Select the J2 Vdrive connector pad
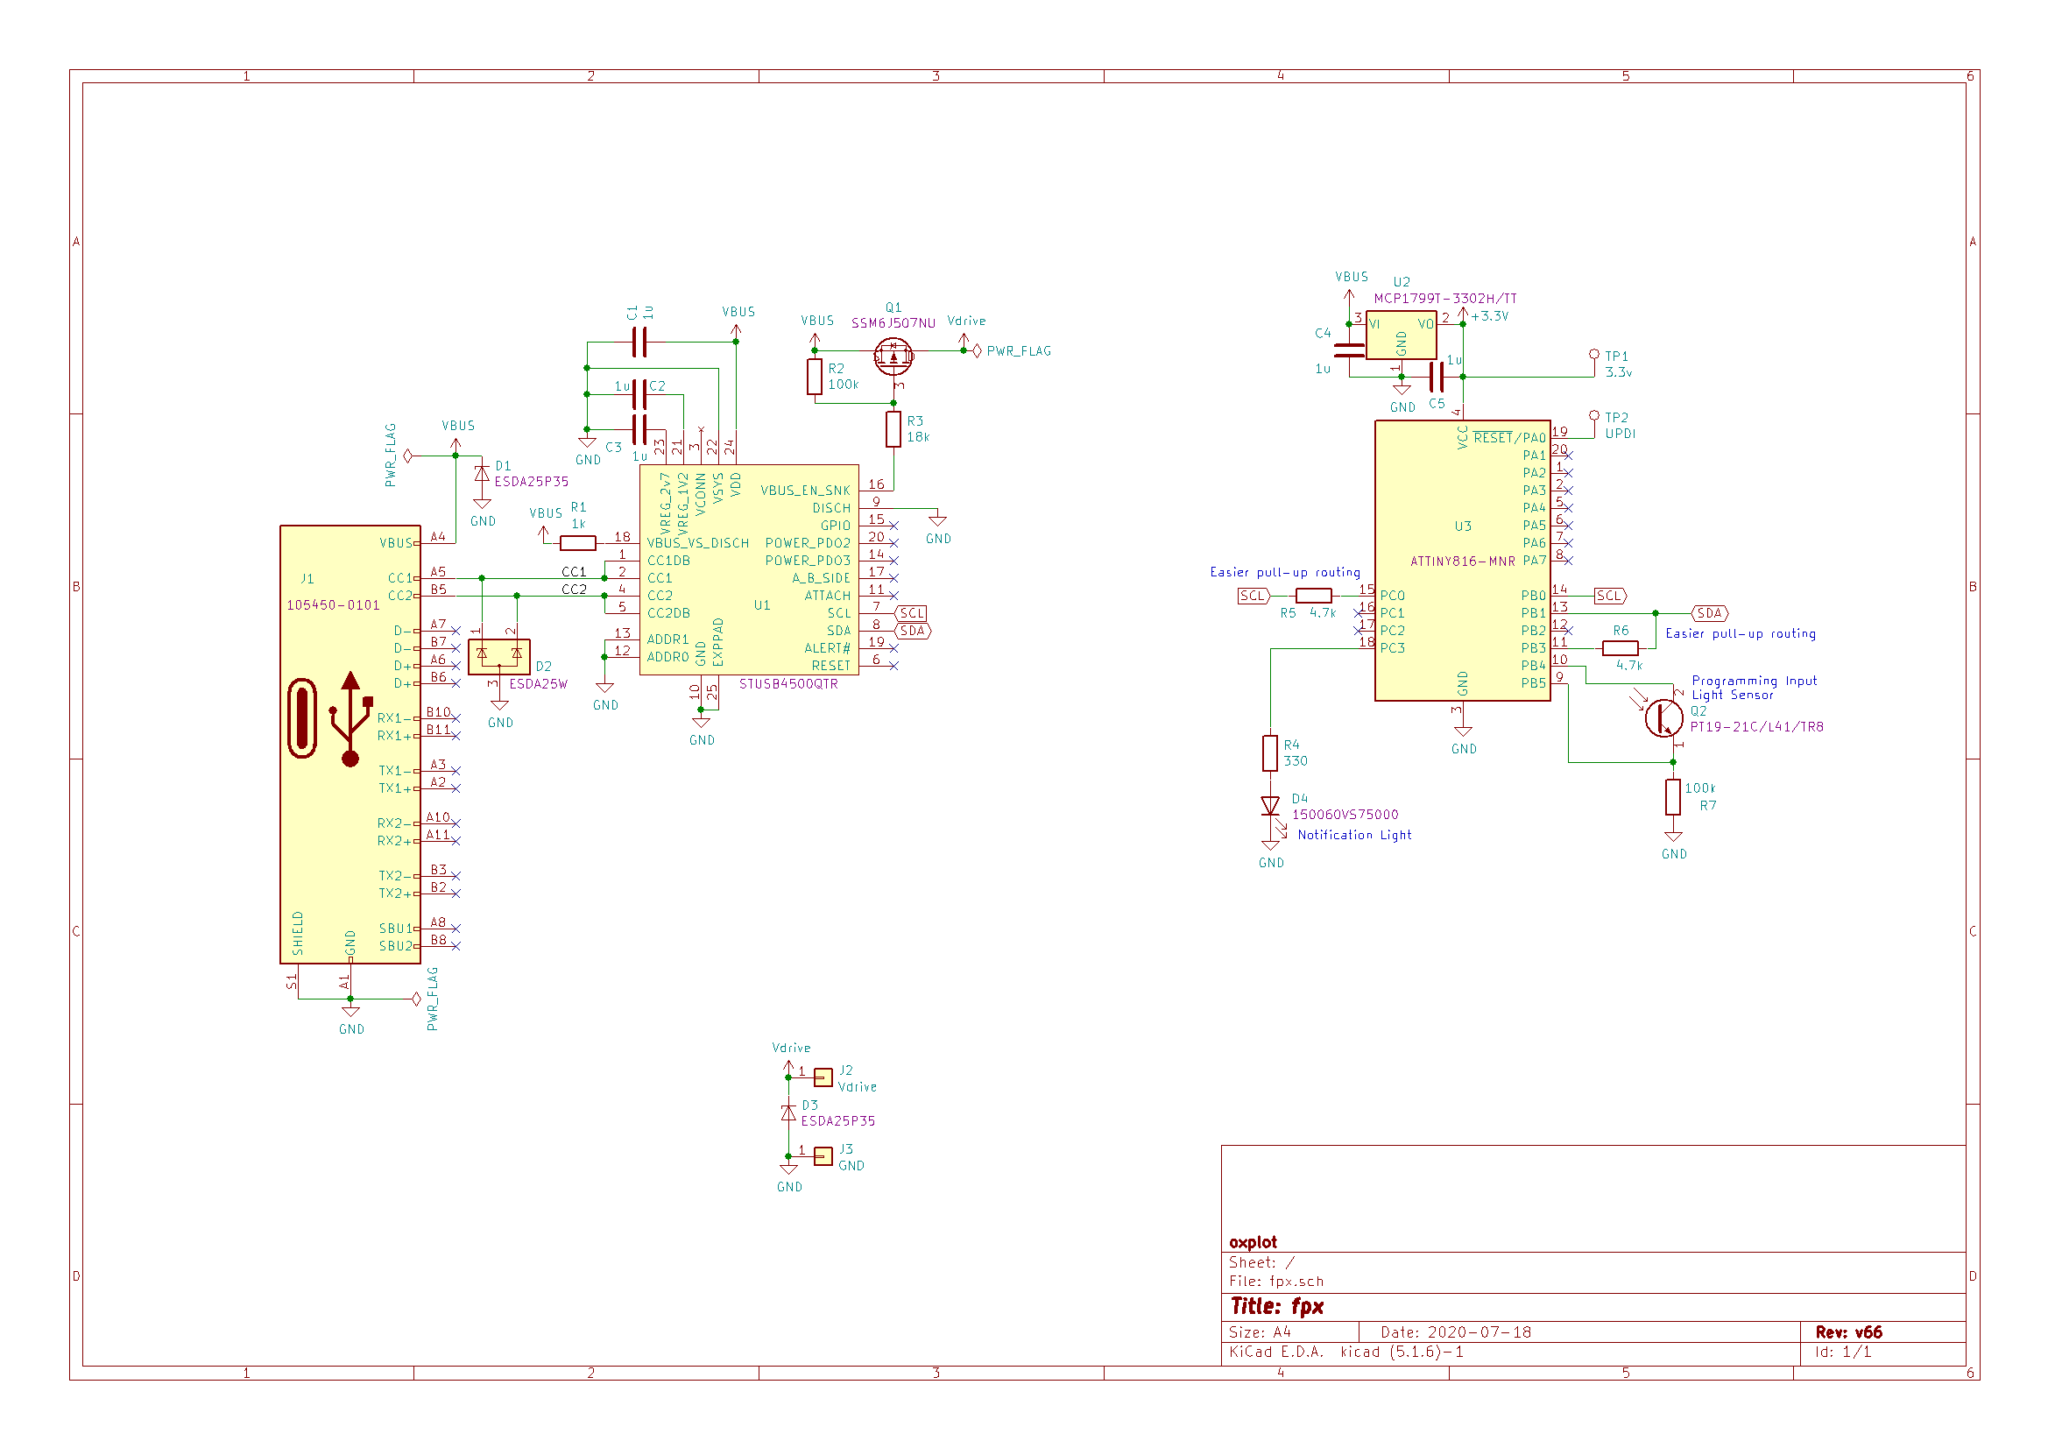2048x1448 pixels. [823, 1077]
